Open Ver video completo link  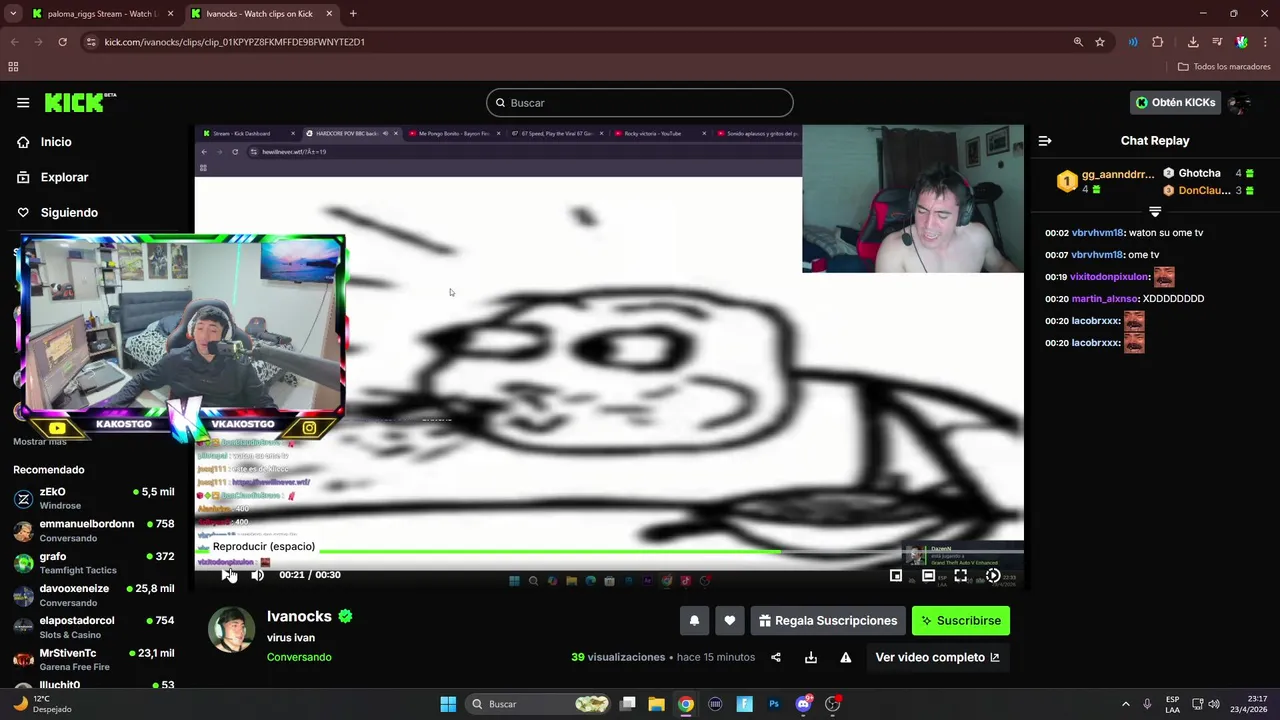click(937, 657)
